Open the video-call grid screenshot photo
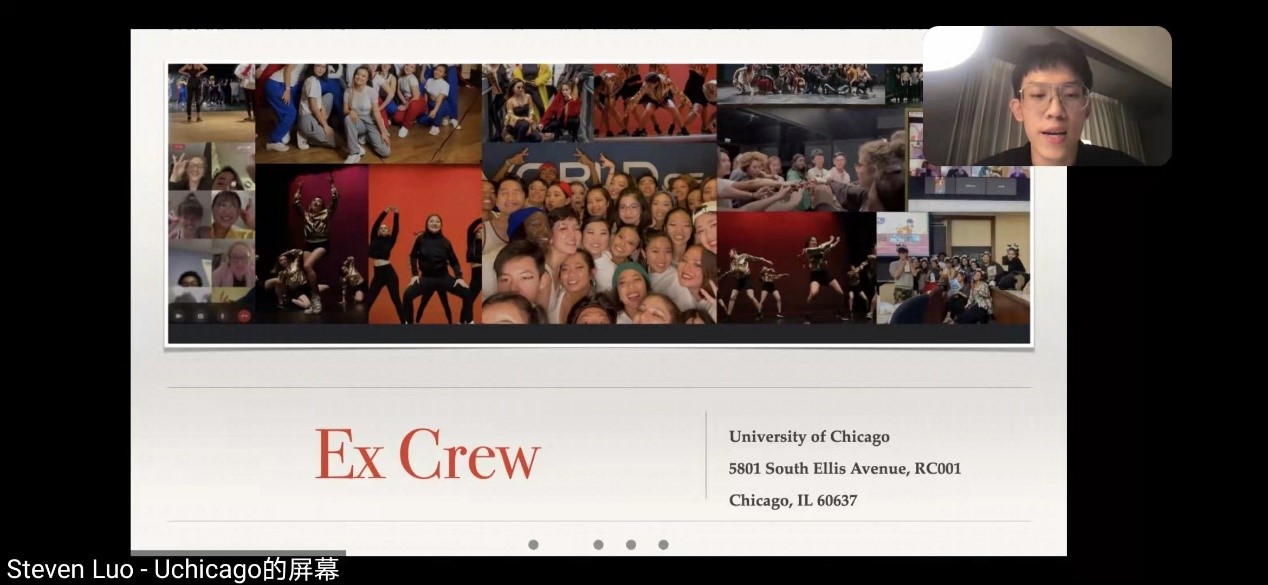The image size is (1268, 585). click(211, 230)
